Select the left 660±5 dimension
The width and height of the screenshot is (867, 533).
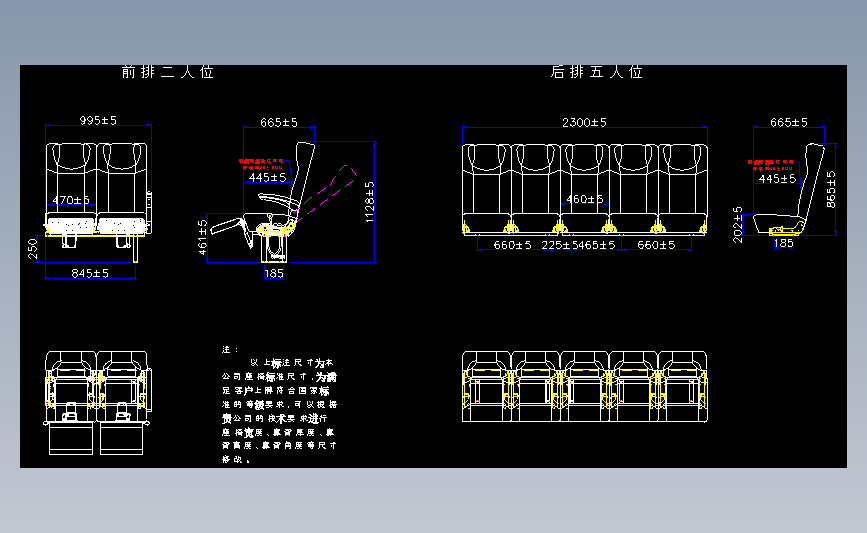pyautogui.click(x=513, y=245)
